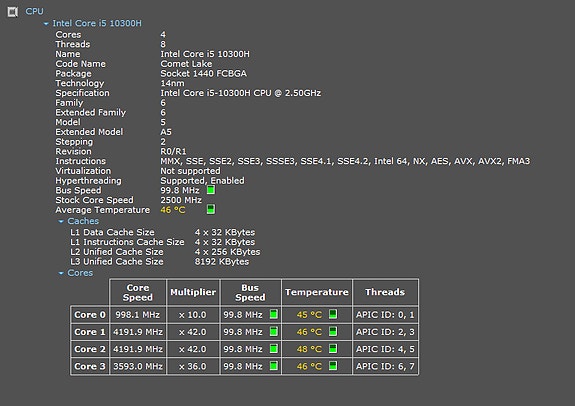Collapse the Cores section

click(61, 273)
